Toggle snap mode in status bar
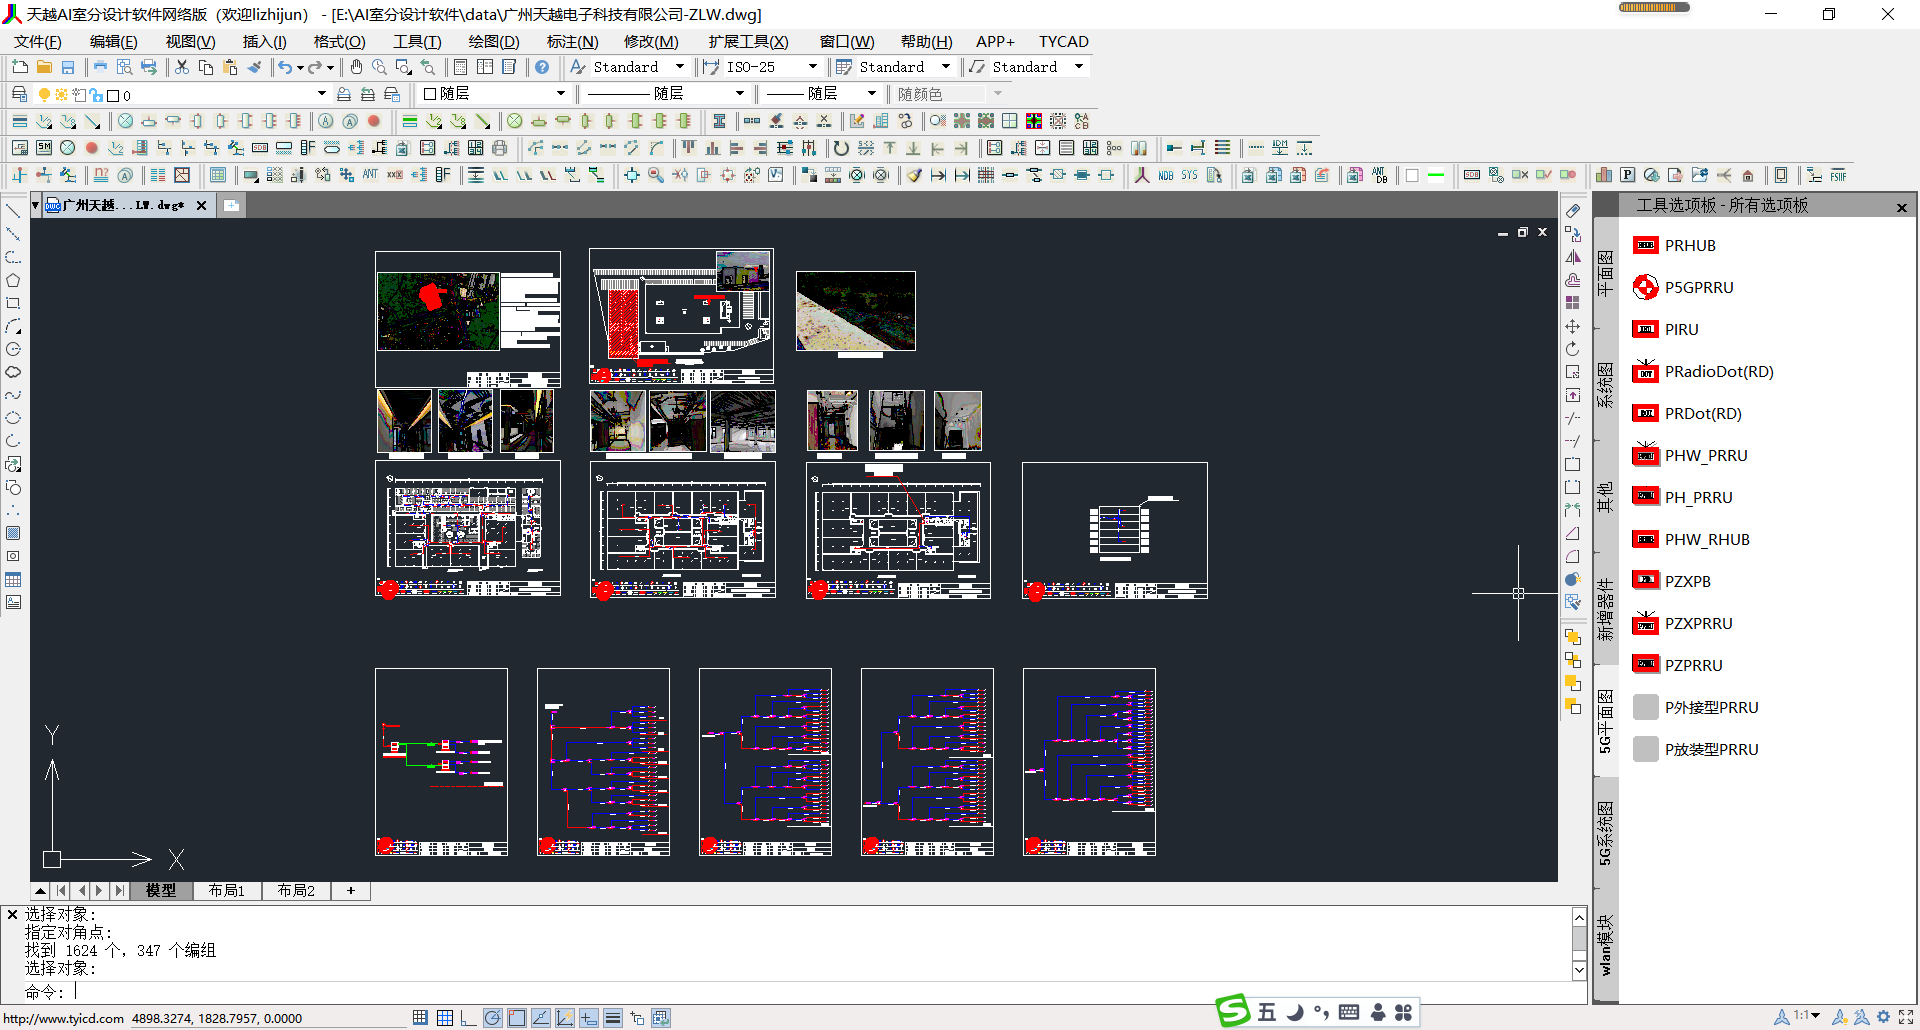 coord(421,1018)
